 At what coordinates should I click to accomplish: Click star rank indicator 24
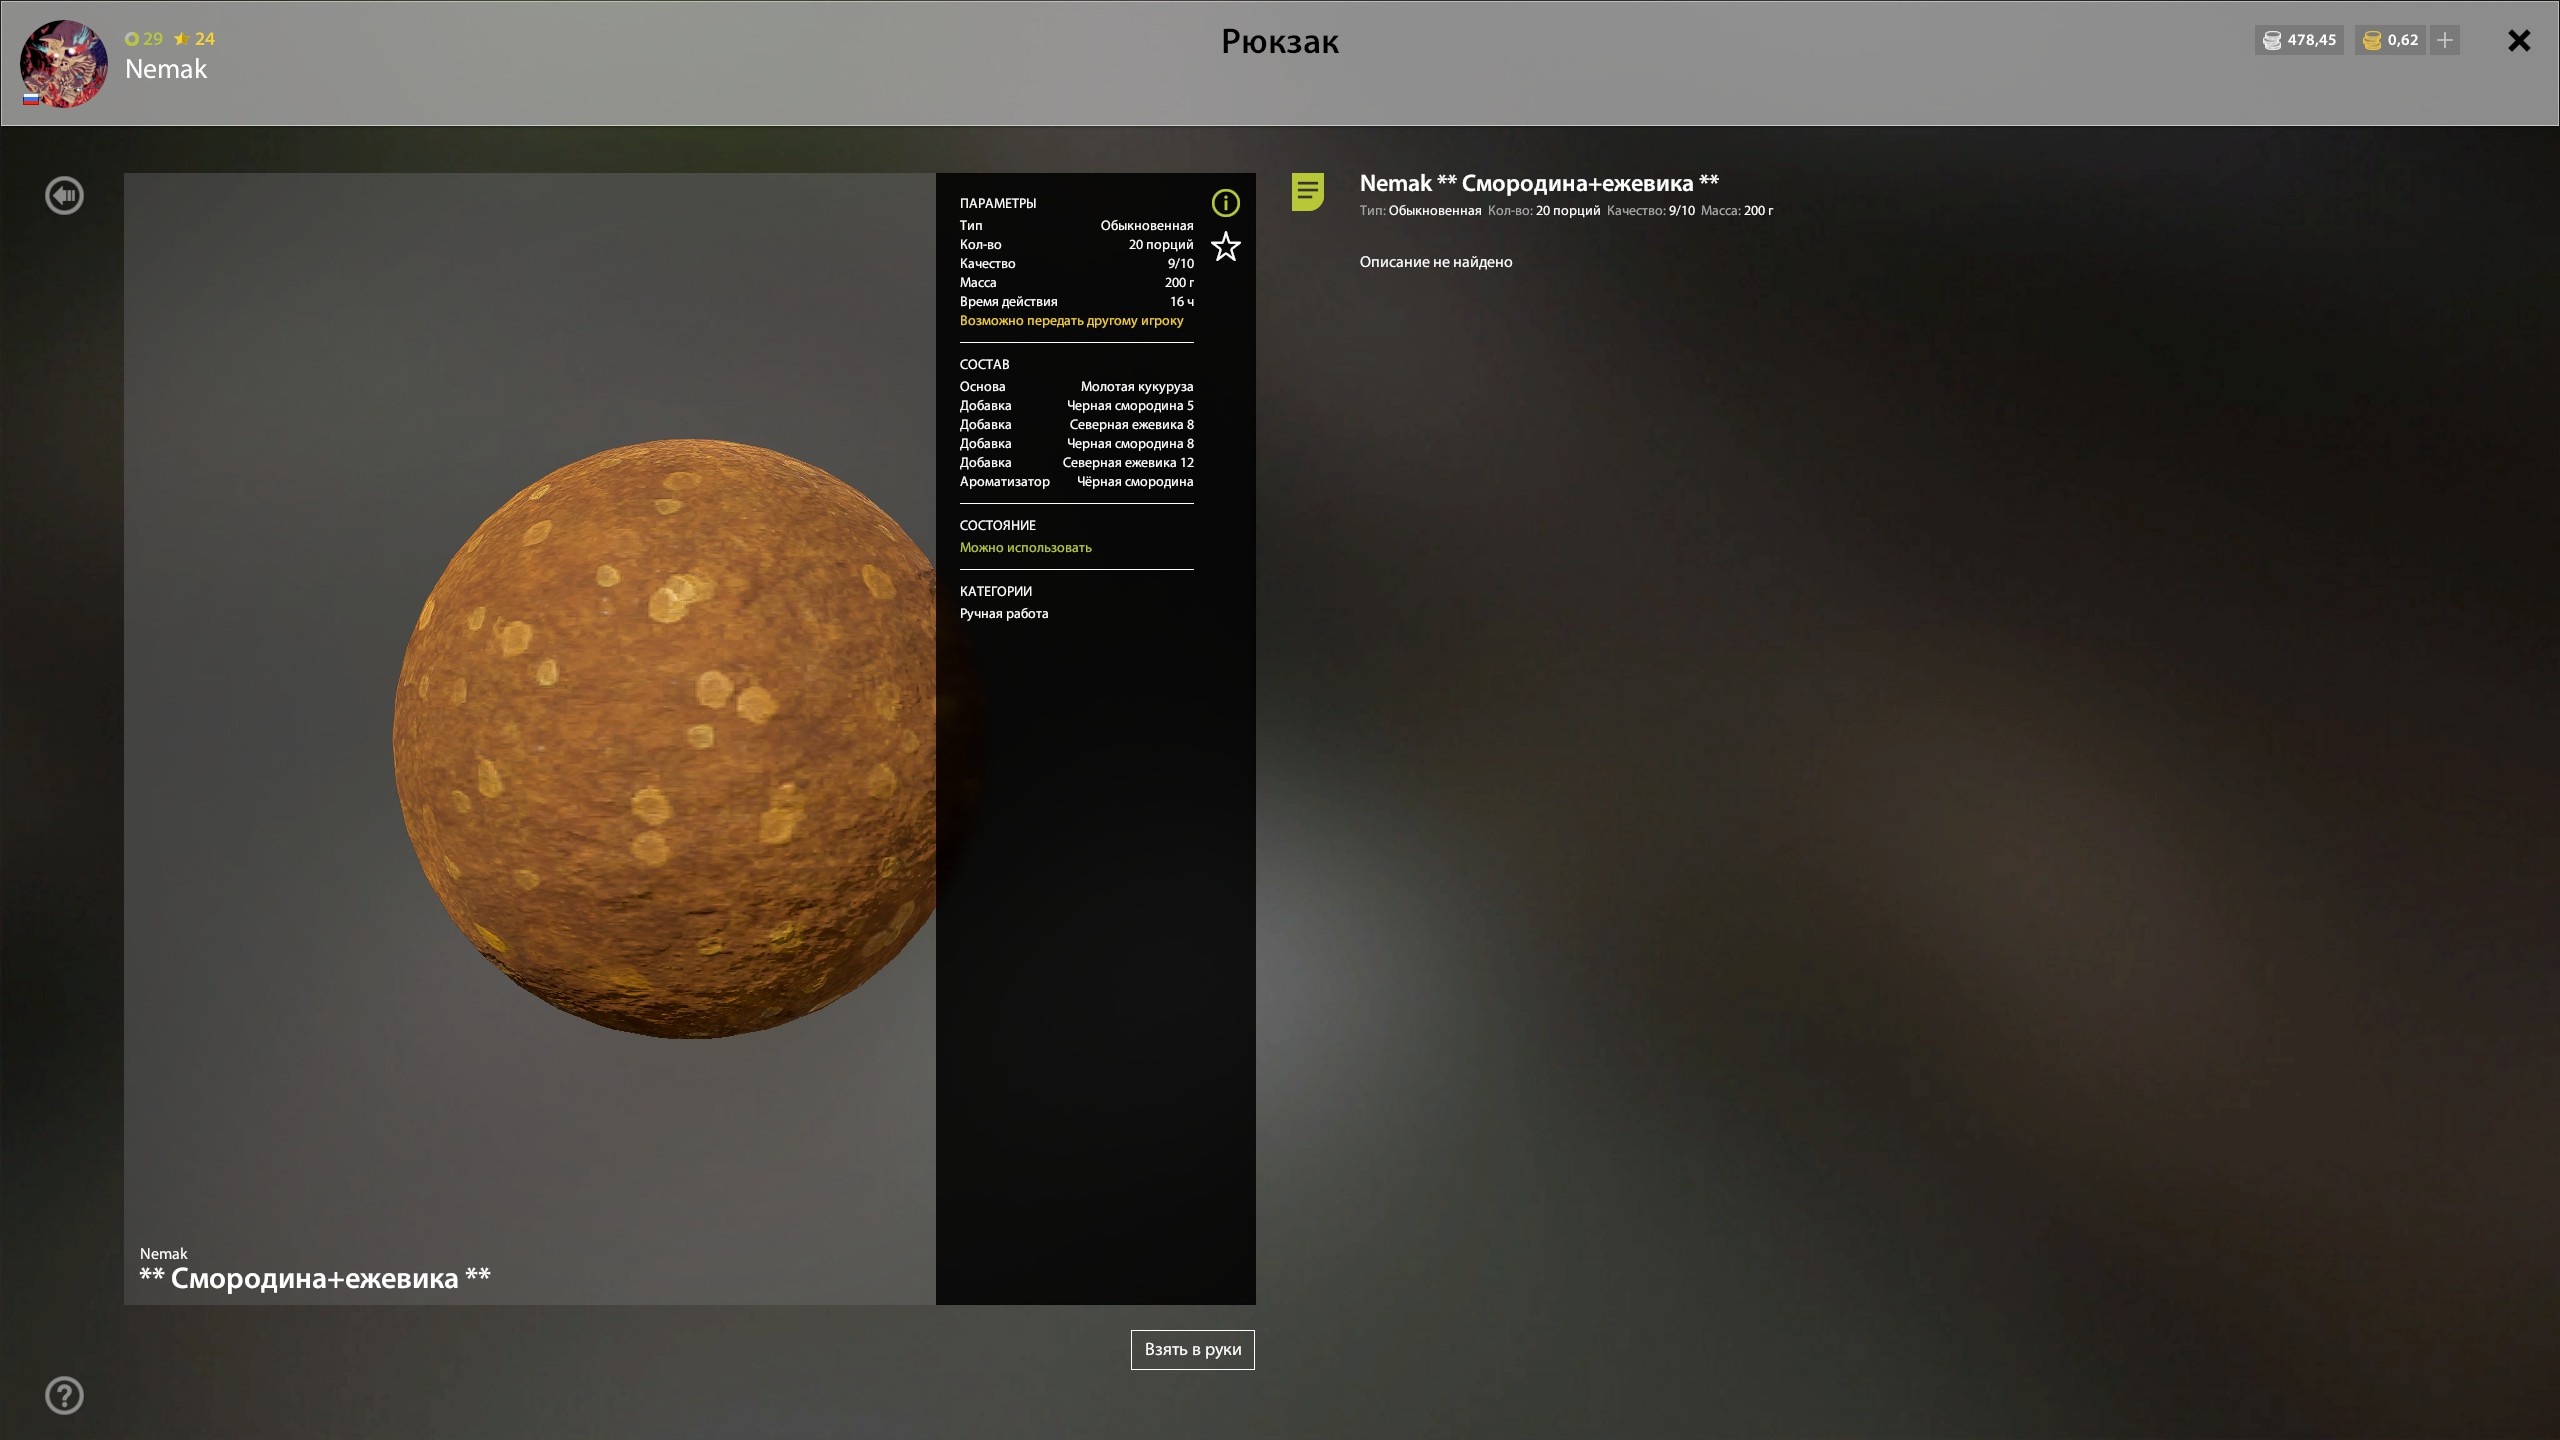pos(195,39)
